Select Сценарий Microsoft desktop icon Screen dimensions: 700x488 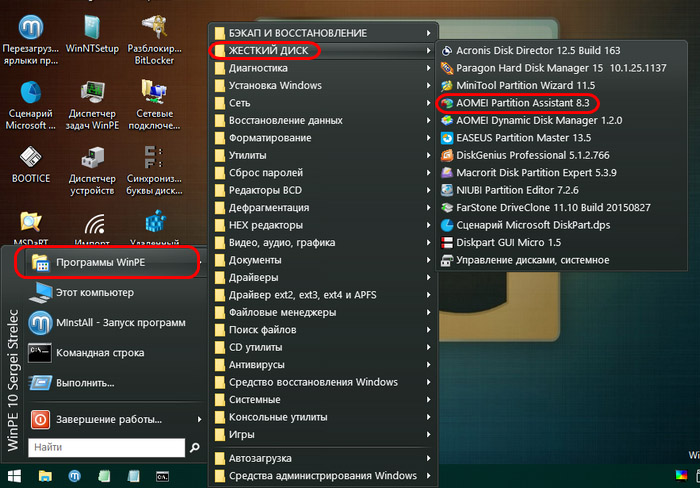(x=31, y=105)
